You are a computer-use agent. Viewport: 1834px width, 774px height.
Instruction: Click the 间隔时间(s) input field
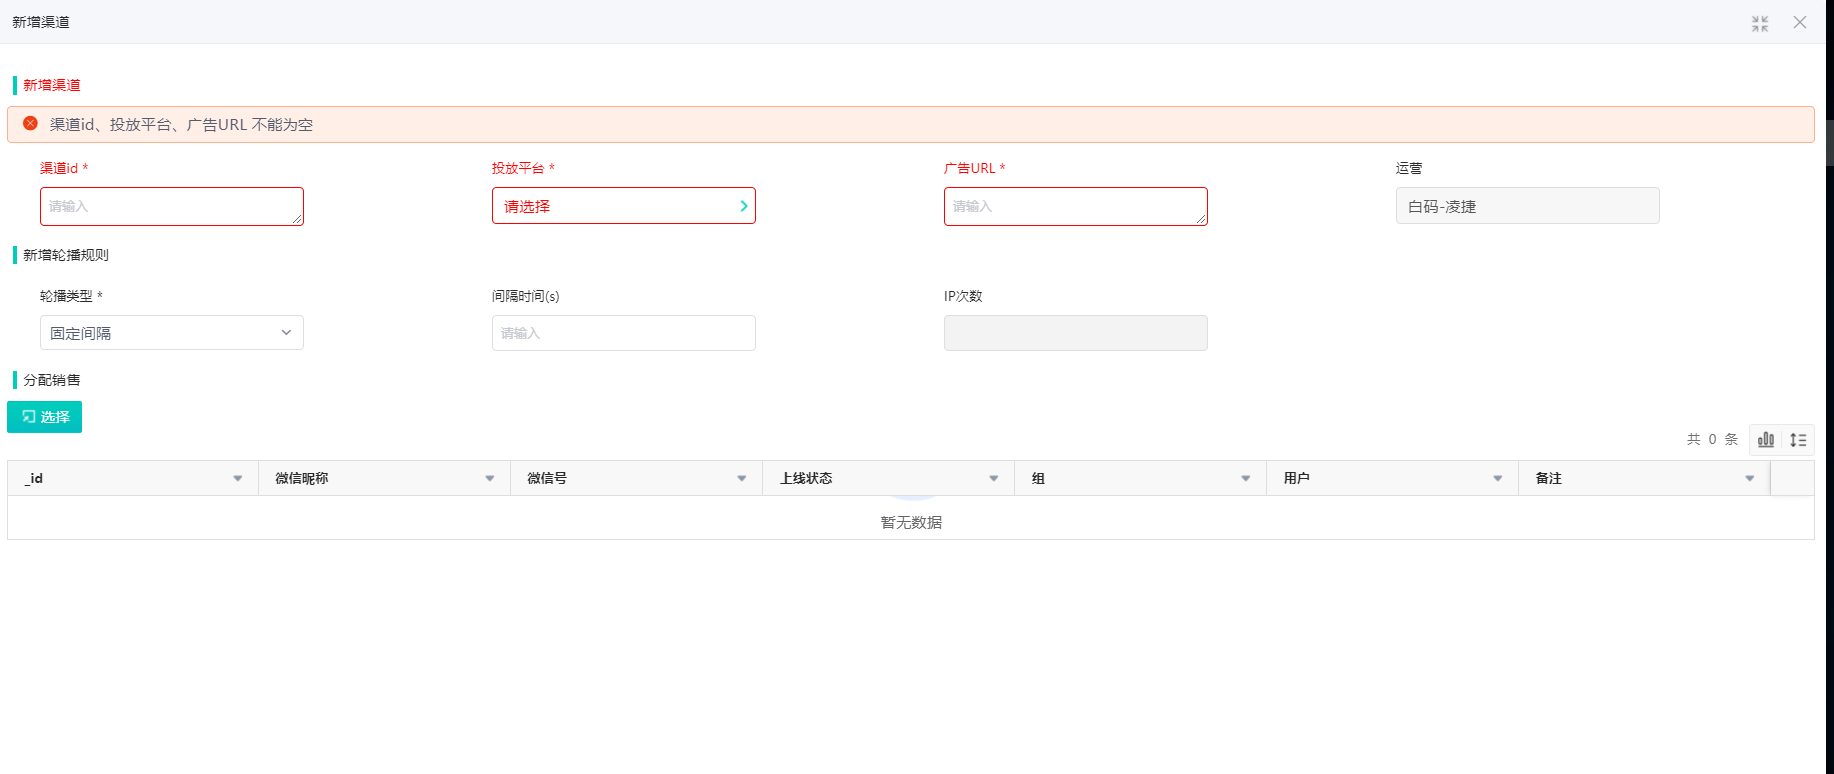tap(624, 333)
